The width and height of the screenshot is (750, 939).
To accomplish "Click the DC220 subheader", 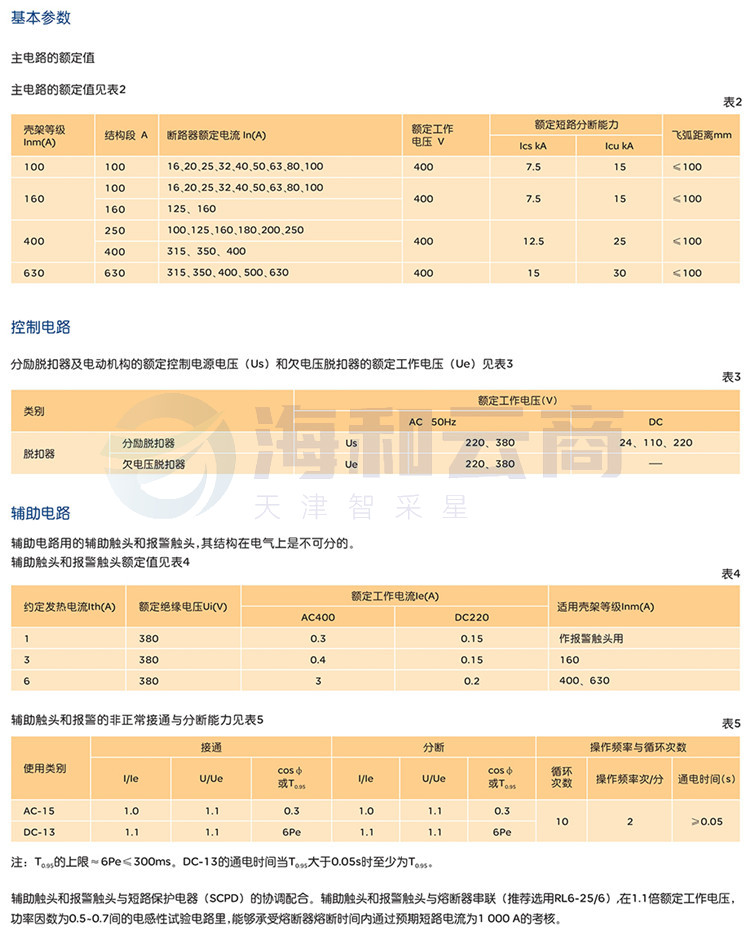I will (471, 617).
